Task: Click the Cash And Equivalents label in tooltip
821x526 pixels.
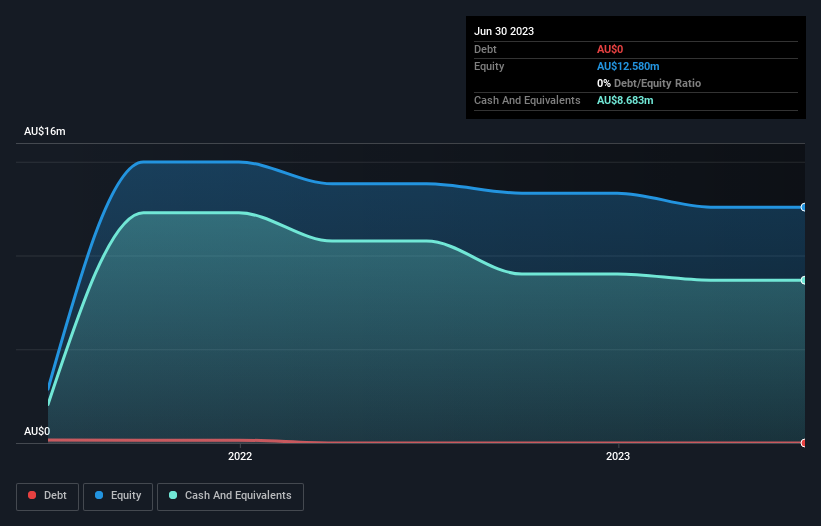Action: [x=527, y=100]
